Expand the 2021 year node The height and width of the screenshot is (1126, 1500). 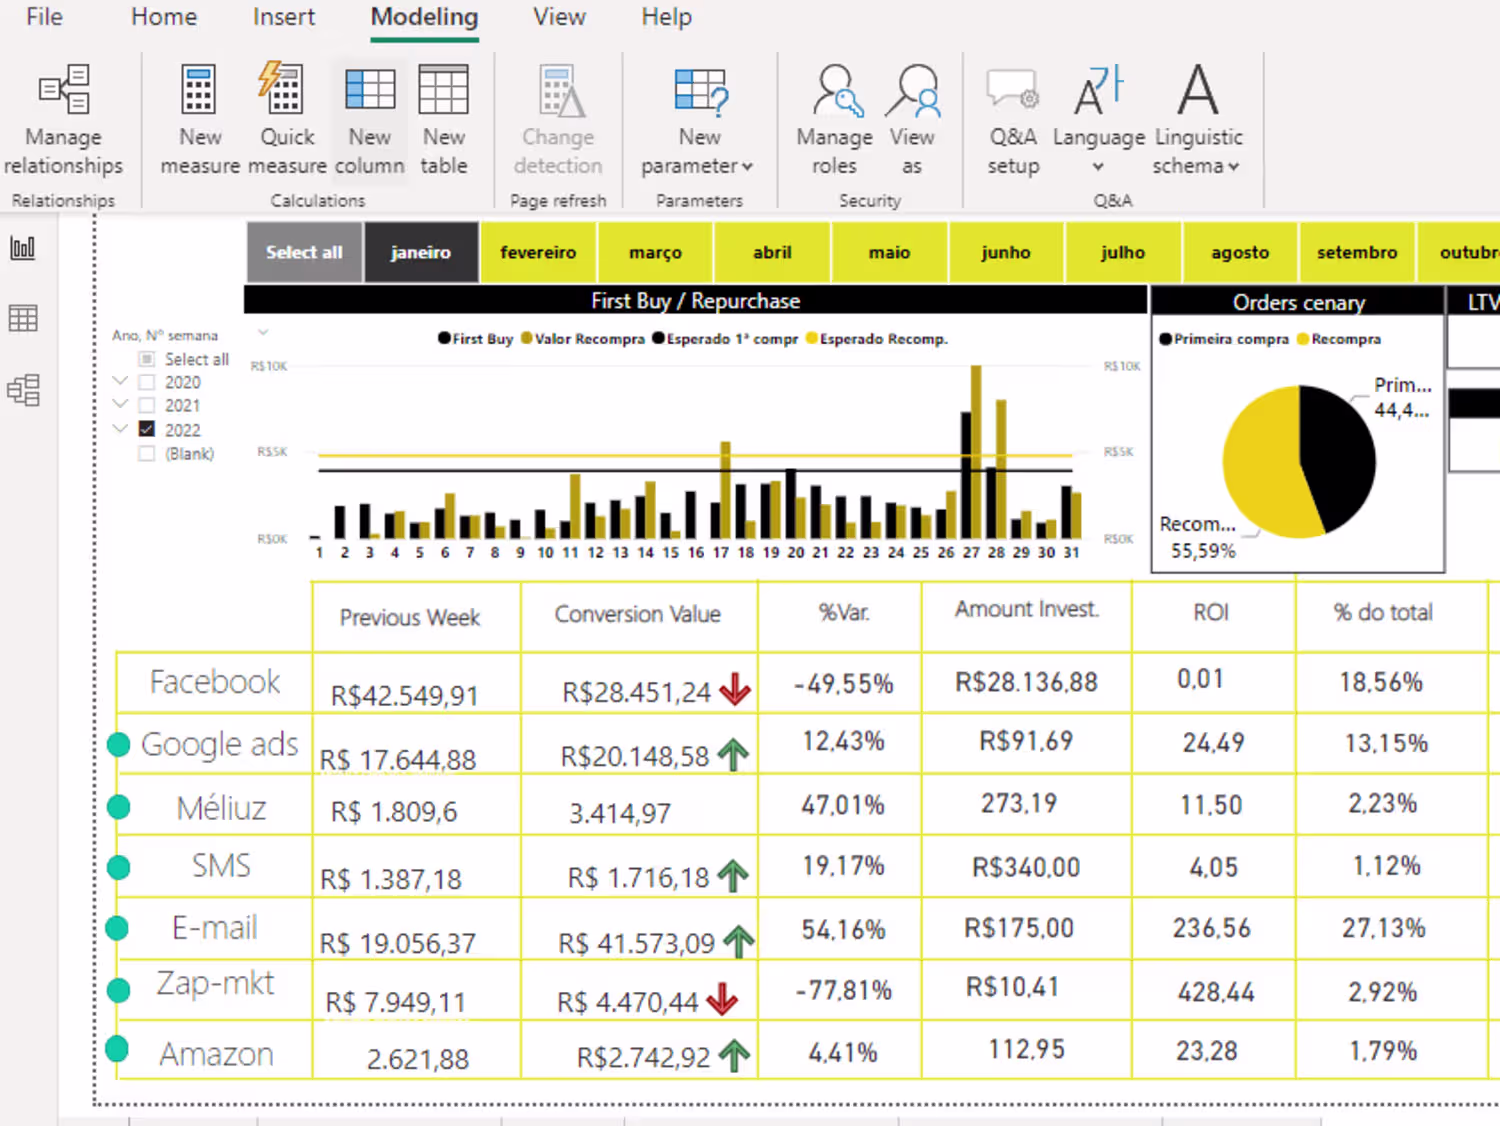(120, 405)
